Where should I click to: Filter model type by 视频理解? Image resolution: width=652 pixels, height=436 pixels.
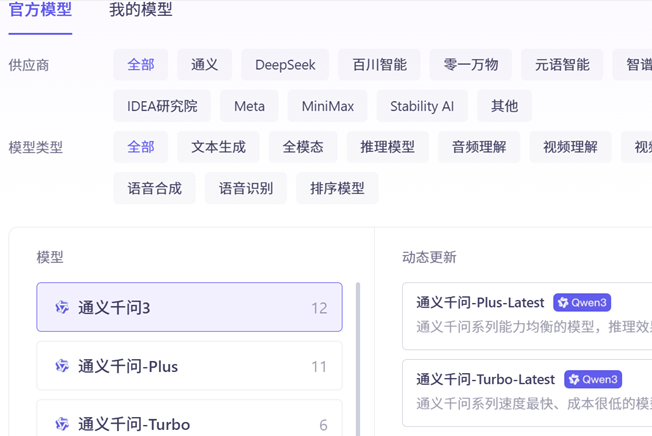570,147
